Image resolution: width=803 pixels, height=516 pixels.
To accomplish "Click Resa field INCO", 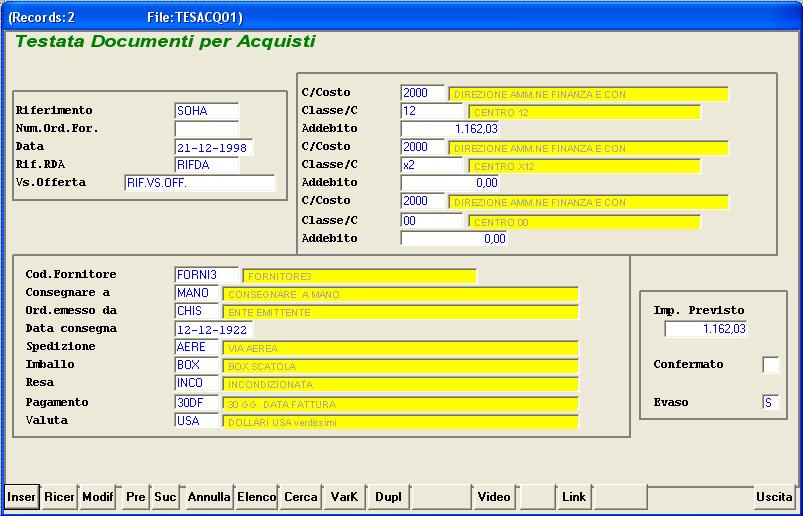I will coord(197,383).
